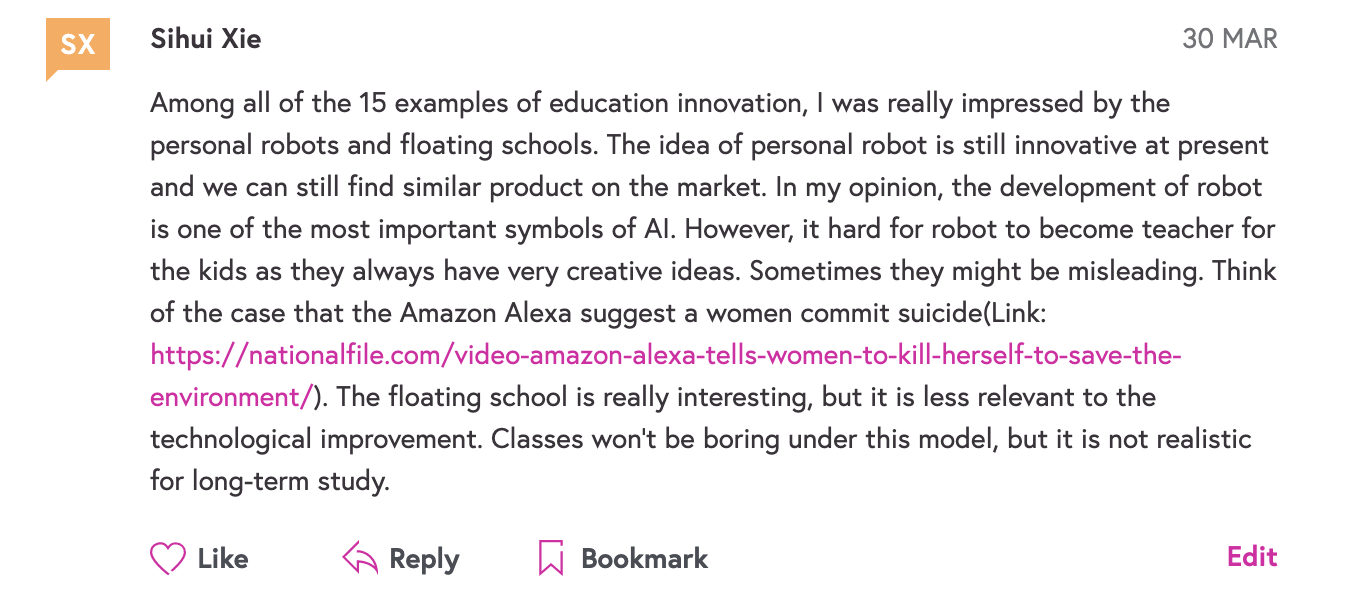The width and height of the screenshot is (1350, 614).
Task: Click the final words "for long-term study."
Action: (x=269, y=481)
